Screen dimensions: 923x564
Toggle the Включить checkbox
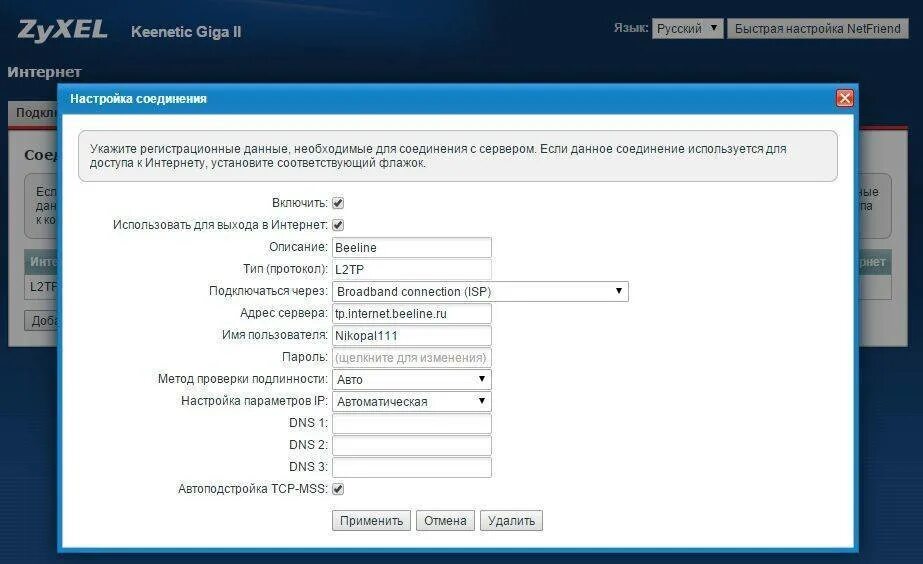coord(338,203)
